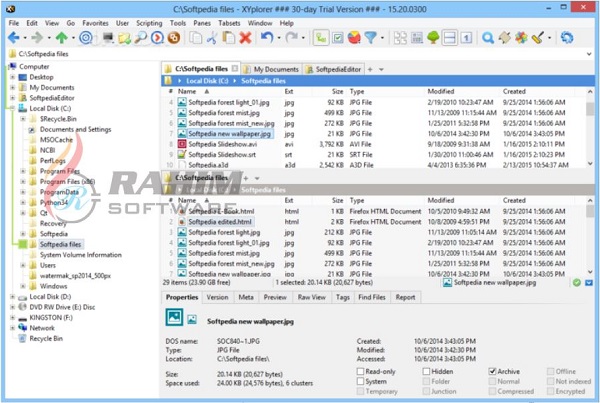
Task: Click the red X Delete icon
Action: [245, 38]
